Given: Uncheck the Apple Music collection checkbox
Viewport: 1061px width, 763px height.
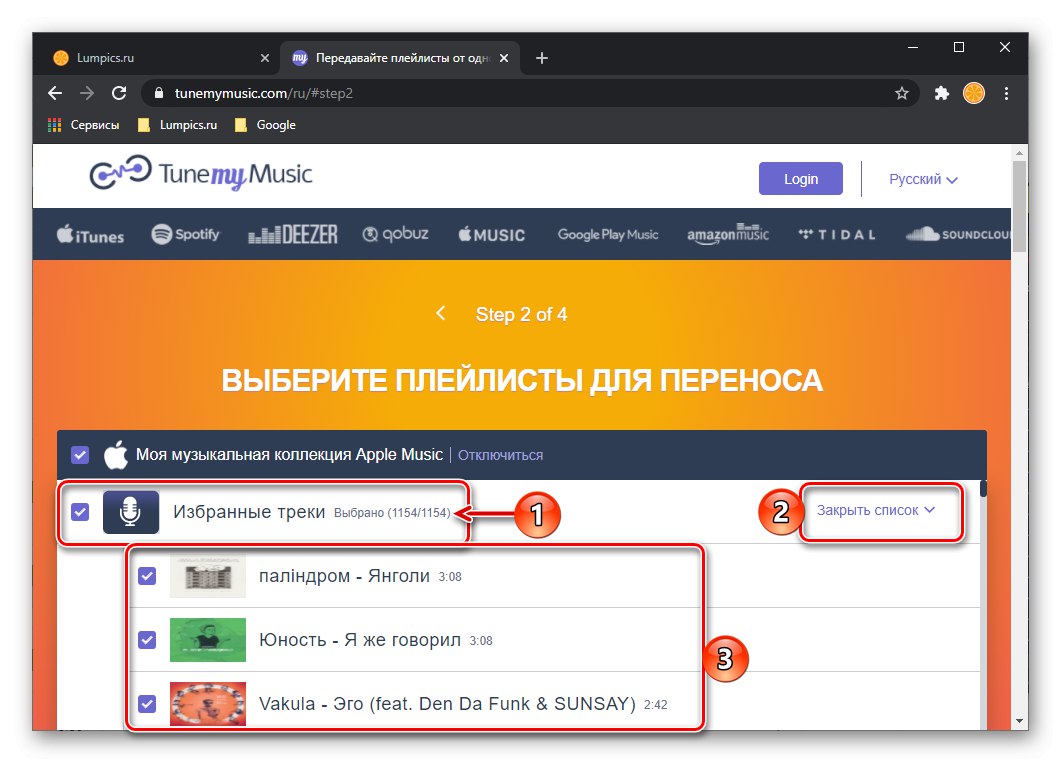Looking at the screenshot, I should [x=80, y=455].
